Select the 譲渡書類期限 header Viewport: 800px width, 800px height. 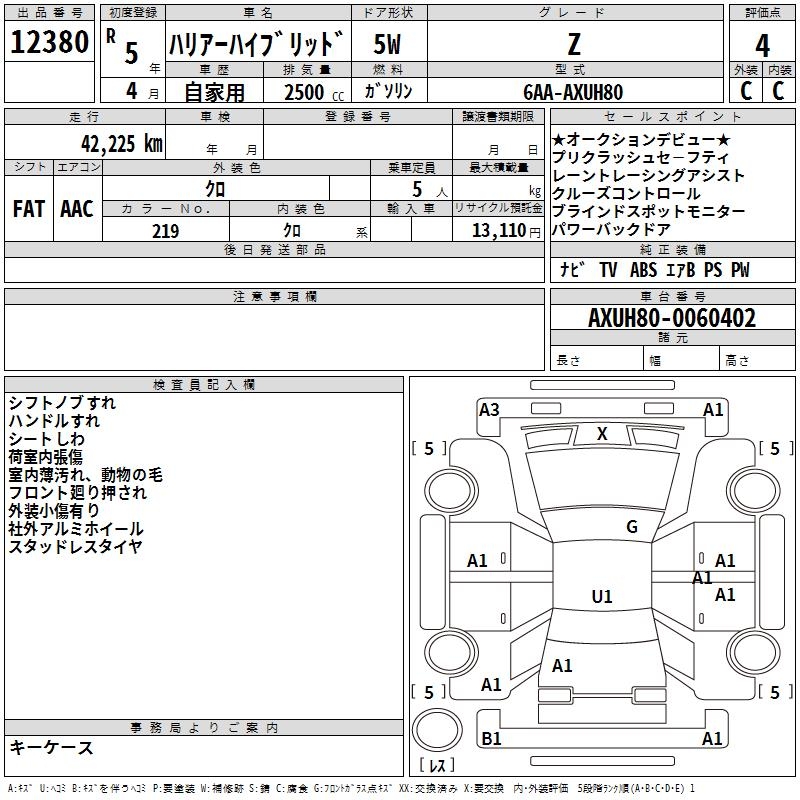[498, 117]
